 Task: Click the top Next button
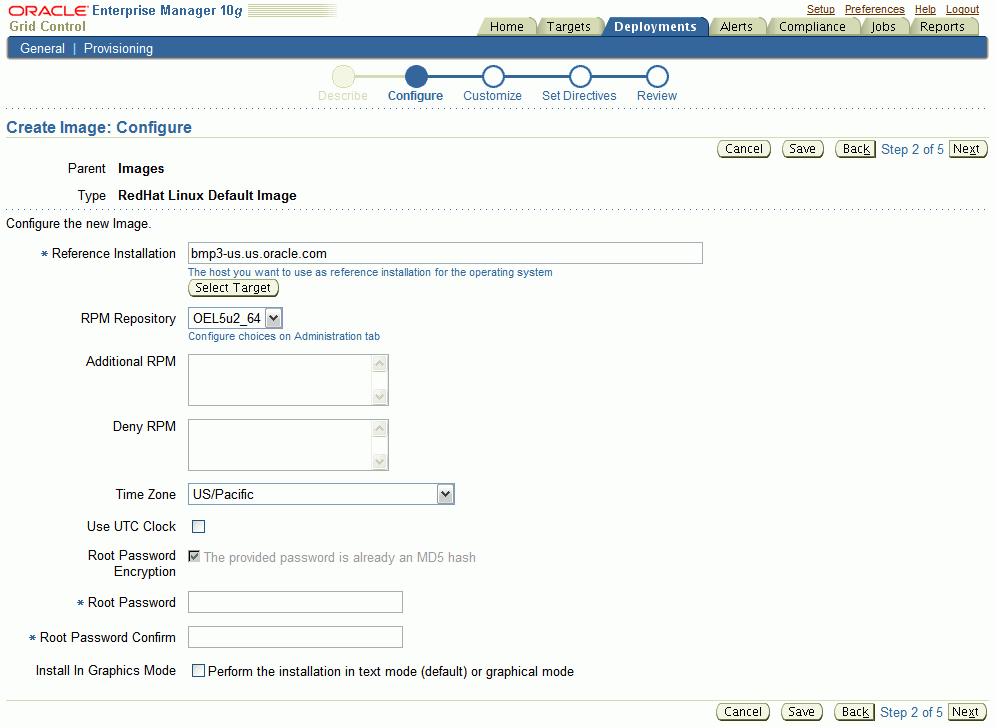pyautogui.click(x=968, y=149)
